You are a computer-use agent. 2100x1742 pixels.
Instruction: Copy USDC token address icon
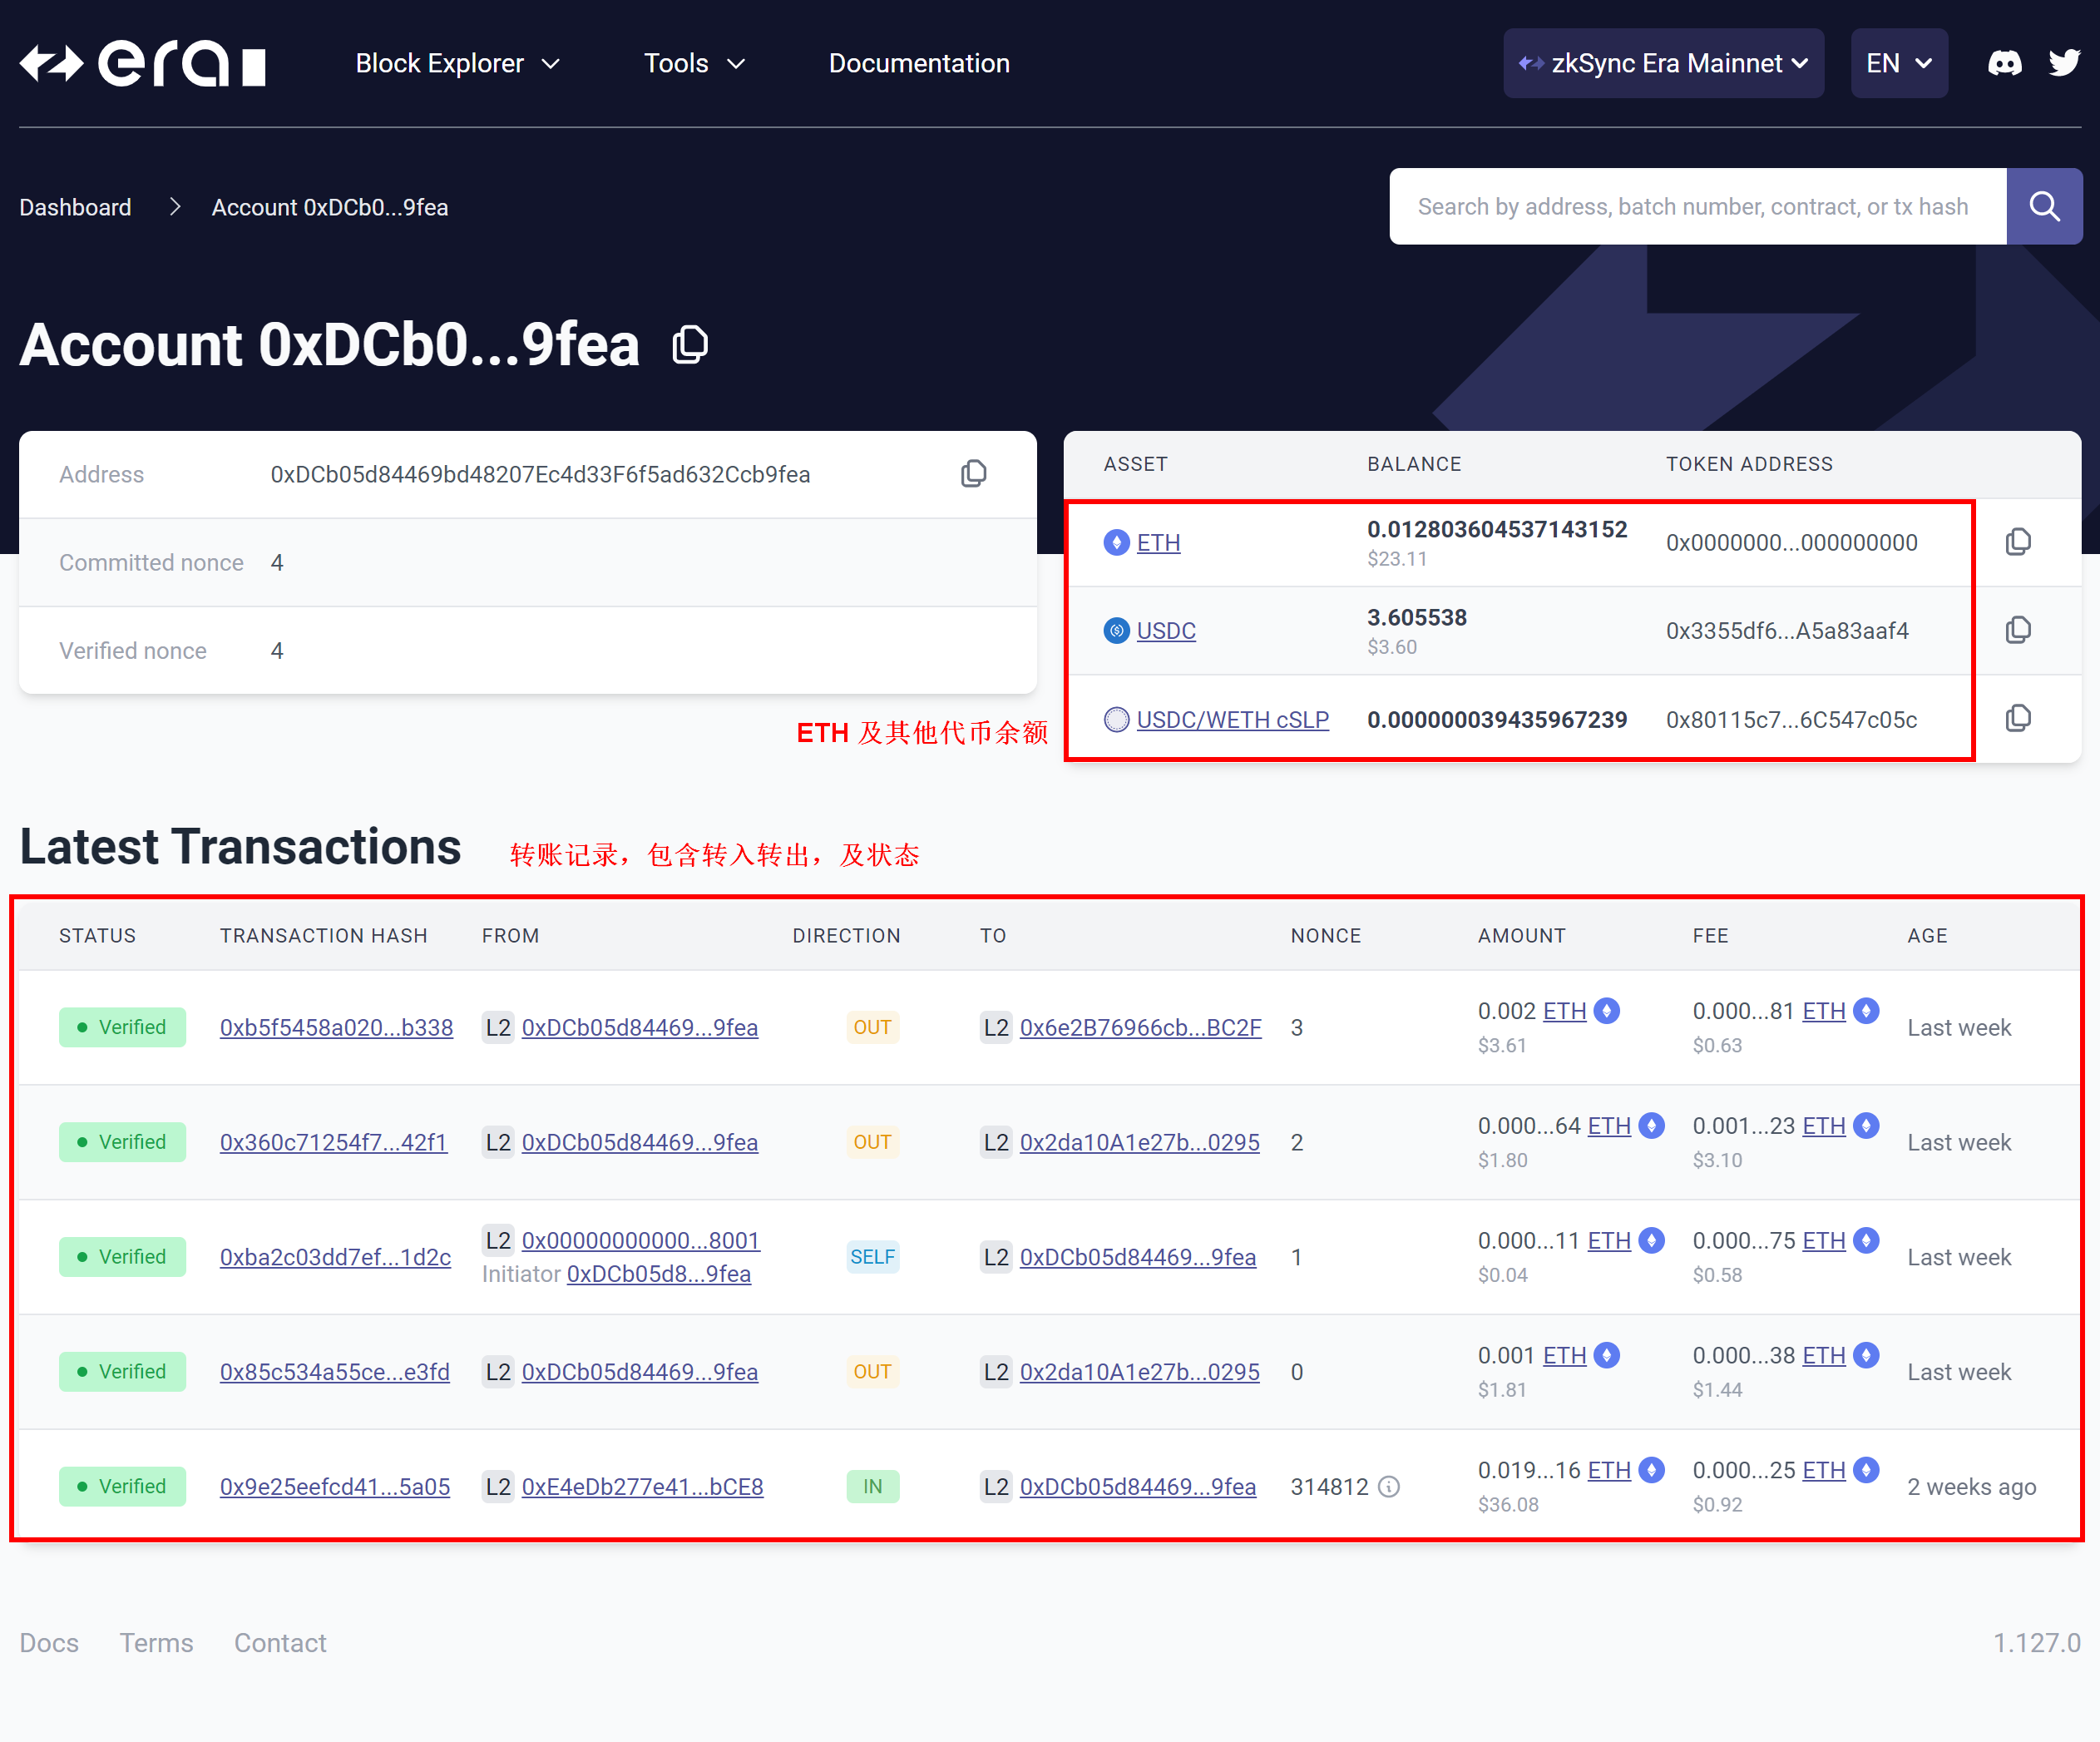(2018, 630)
